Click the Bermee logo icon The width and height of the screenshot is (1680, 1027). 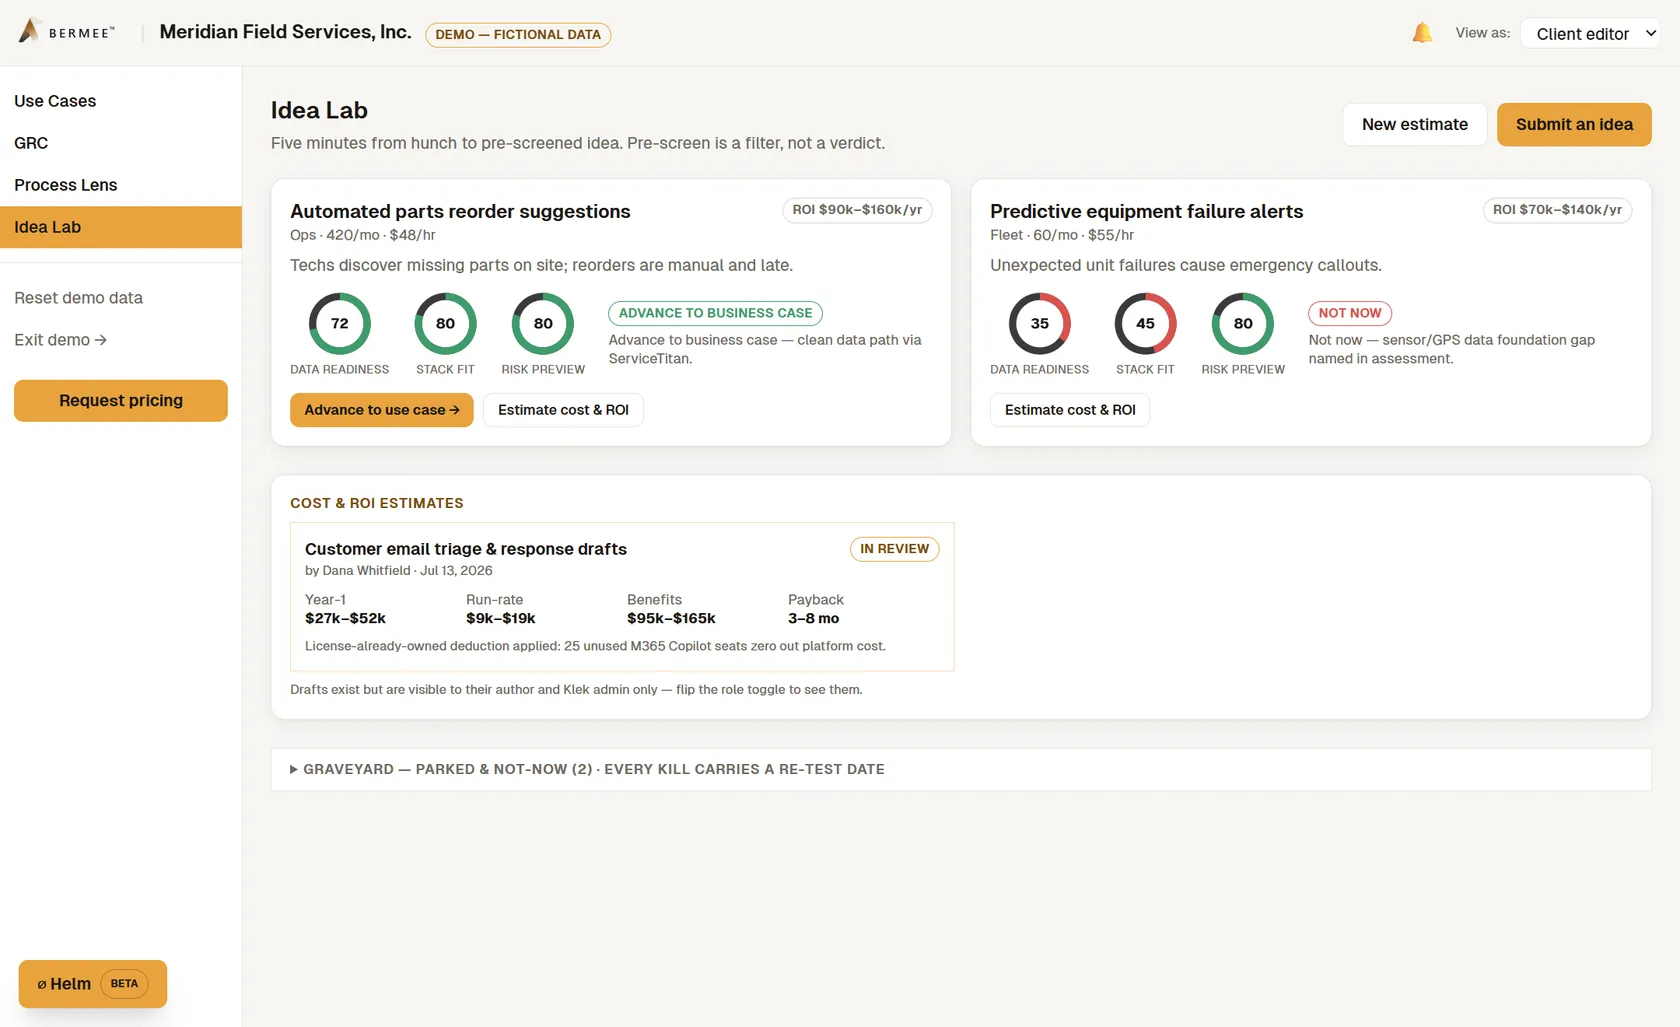click(29, 31)
